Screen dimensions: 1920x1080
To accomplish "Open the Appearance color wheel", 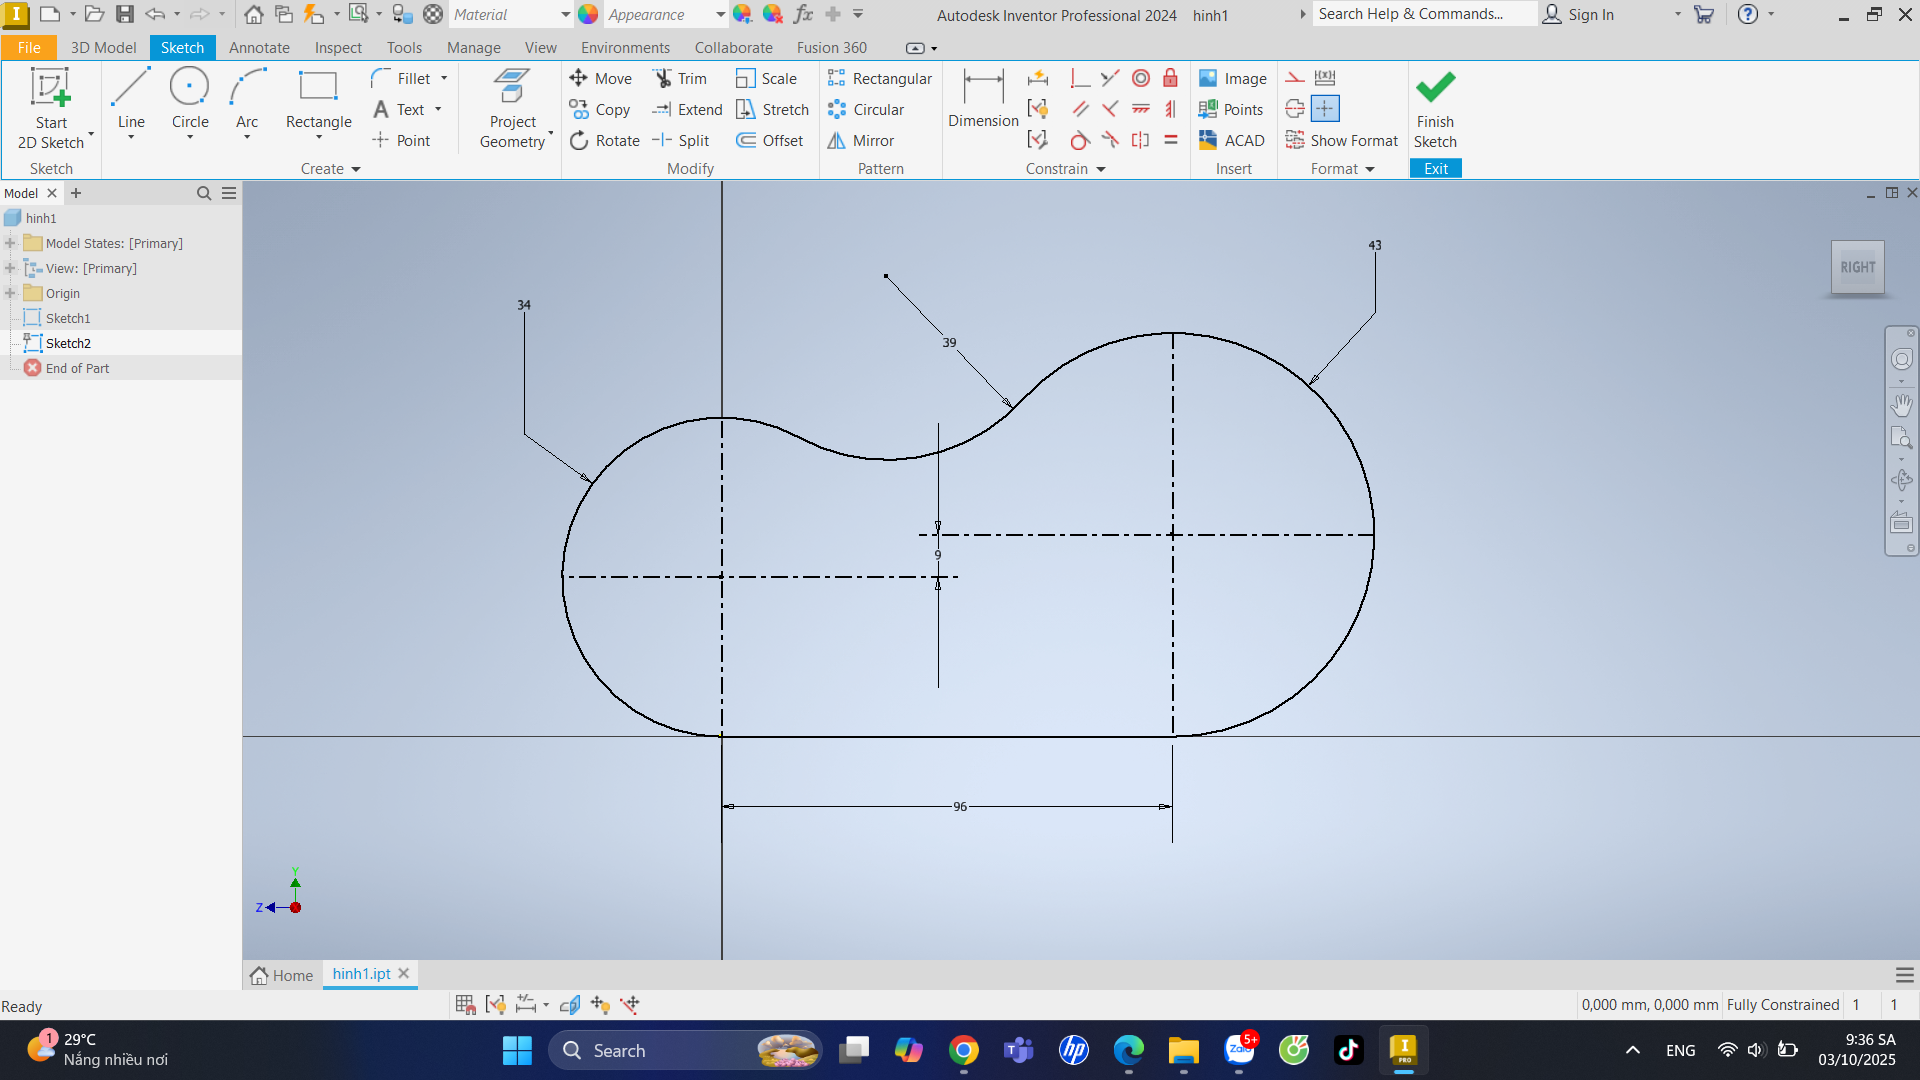I will [x=588, y=14].
